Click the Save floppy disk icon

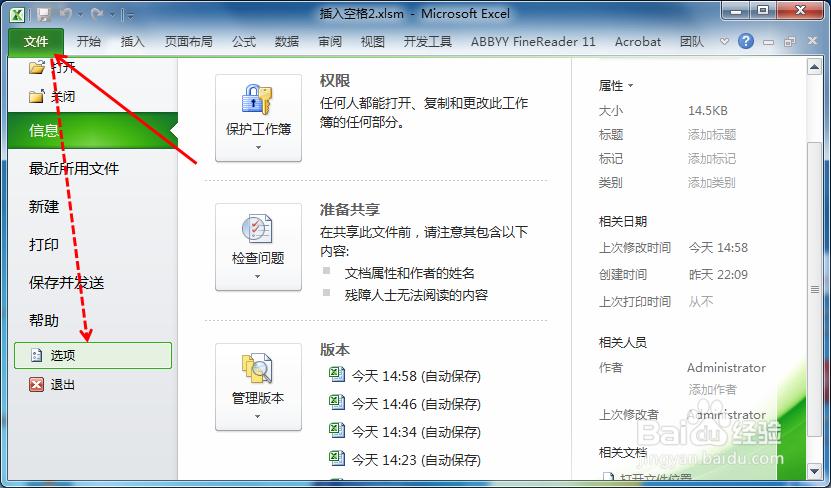(44, 14)
